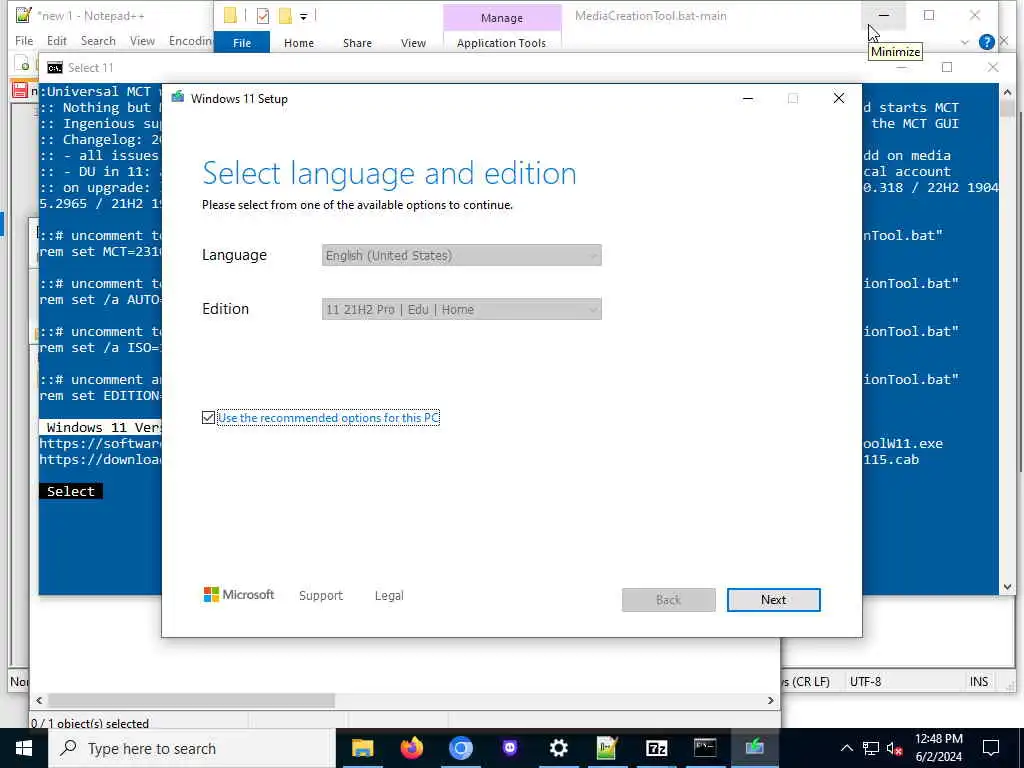Screen dimensions: 1024x768
Task: Click the New Folder icon in Explorer quick access toolbar
Action: coord(285,16)
